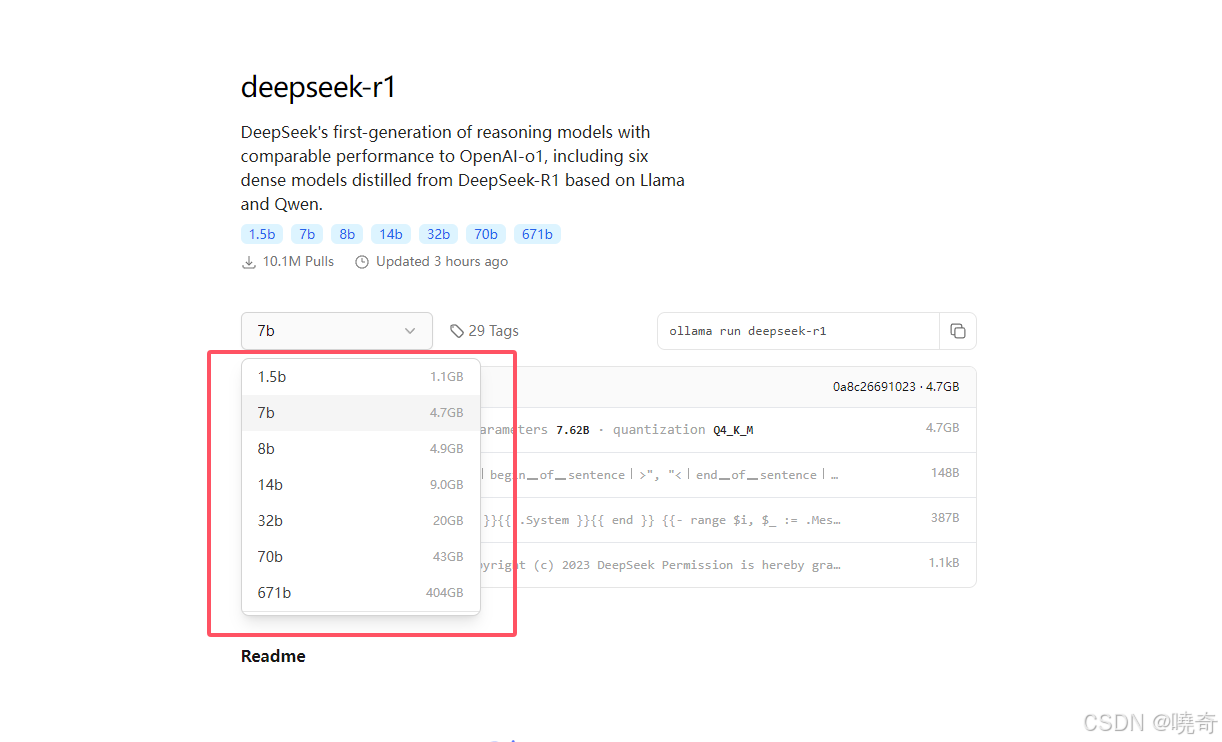The height and width of the screenshot is (742, 1222).
Task: Click the 0a8c26691023 · 4.7GB hash
Action: tap(896, 386)
